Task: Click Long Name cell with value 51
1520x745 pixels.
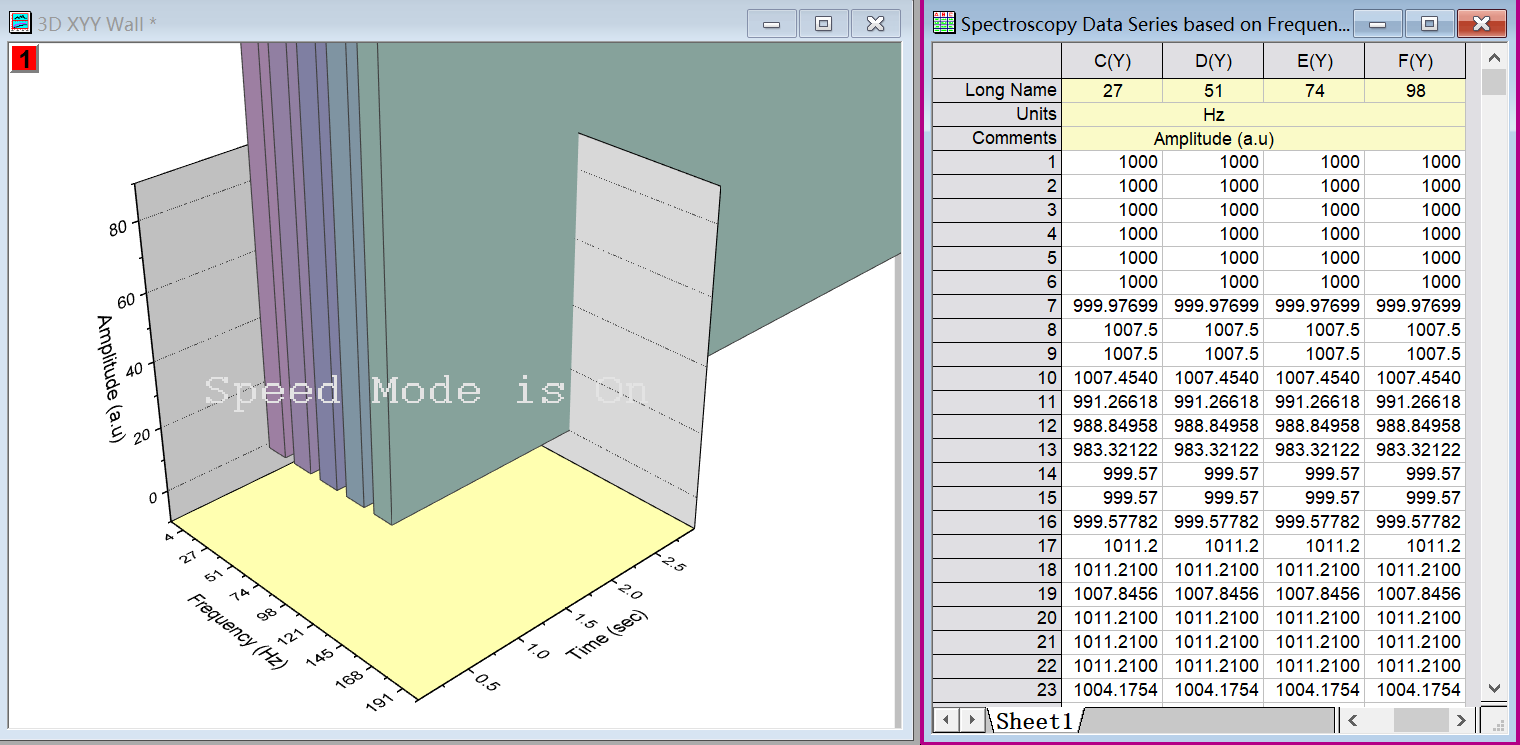Action: 1213,90
